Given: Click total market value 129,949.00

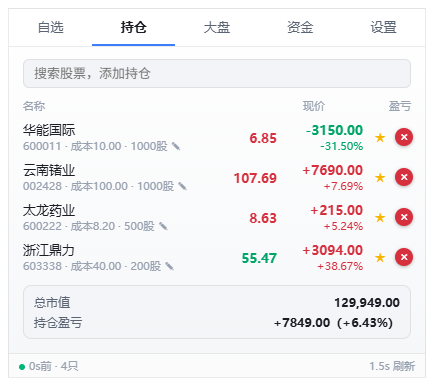Looking at the screenshot, I should pos(367,303).
